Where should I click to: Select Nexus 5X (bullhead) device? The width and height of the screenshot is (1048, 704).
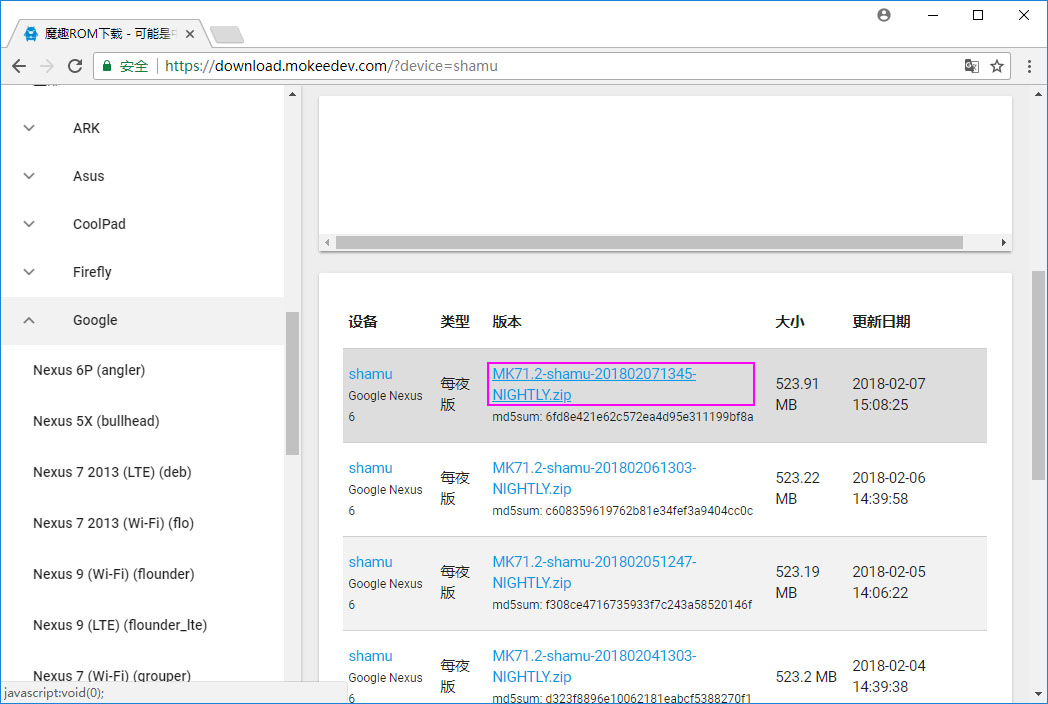(x=96, y=421)
